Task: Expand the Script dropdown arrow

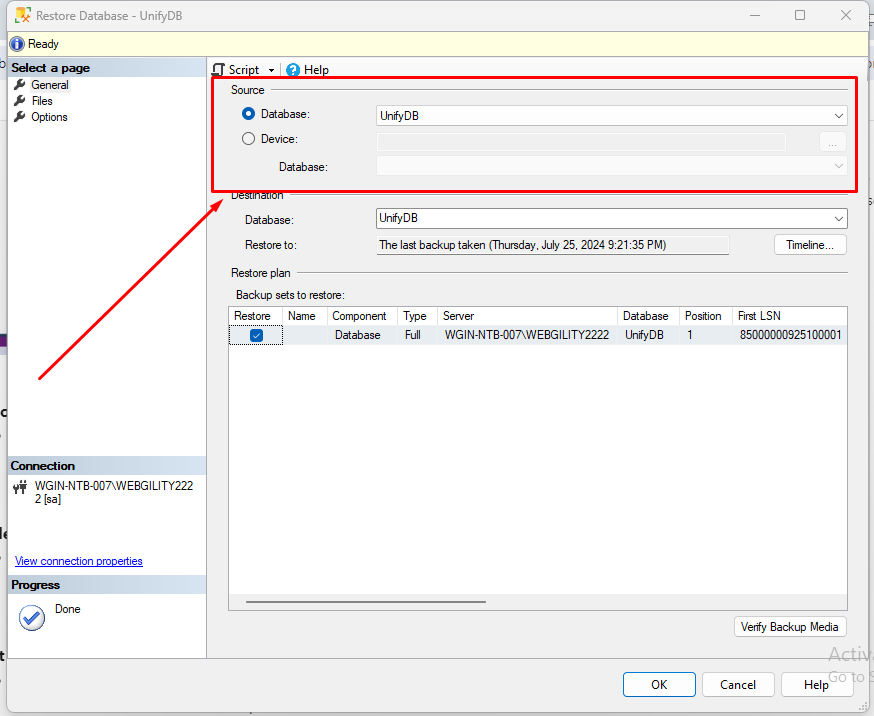Action: (x=270, y=69)
